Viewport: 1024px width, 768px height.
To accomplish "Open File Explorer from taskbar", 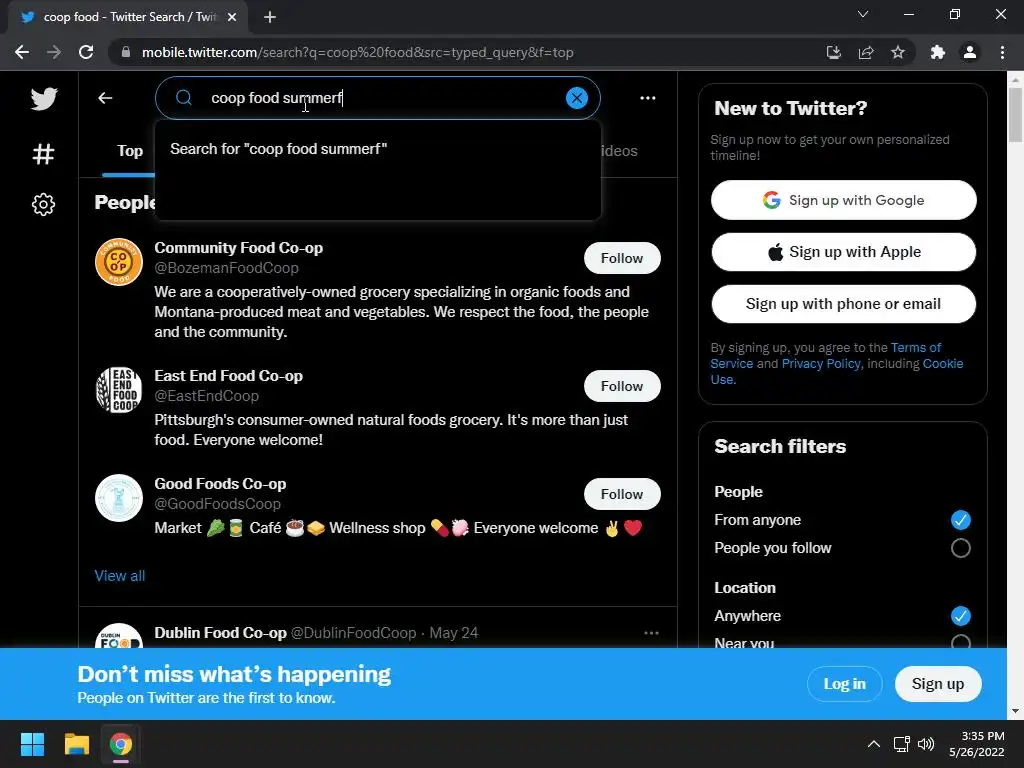I will (76, 744).
